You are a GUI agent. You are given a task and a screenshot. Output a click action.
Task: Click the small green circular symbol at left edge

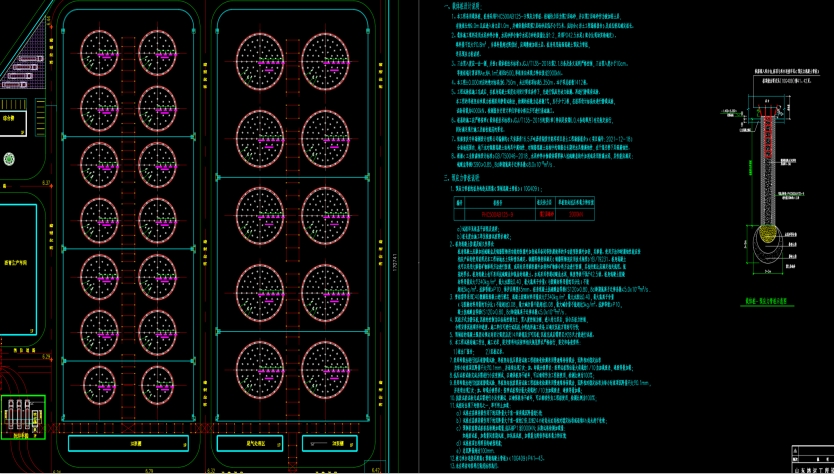(8, 158)
